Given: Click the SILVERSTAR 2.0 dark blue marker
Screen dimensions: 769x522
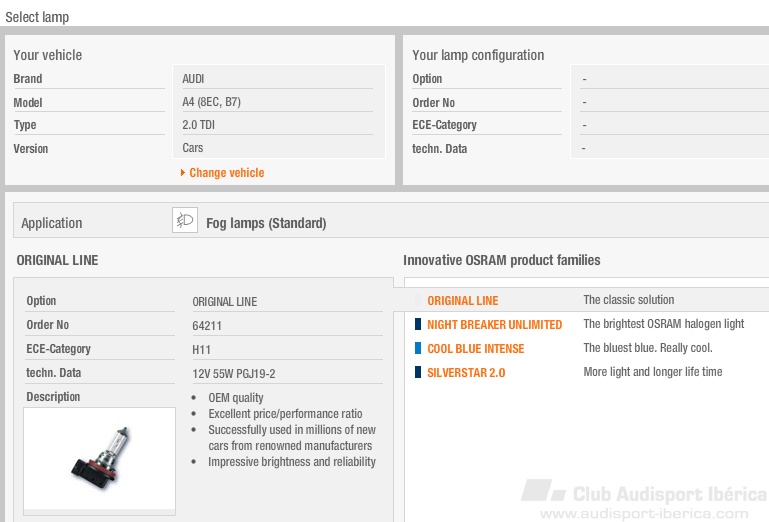Looking at the screenshot, I should (418, 372).
